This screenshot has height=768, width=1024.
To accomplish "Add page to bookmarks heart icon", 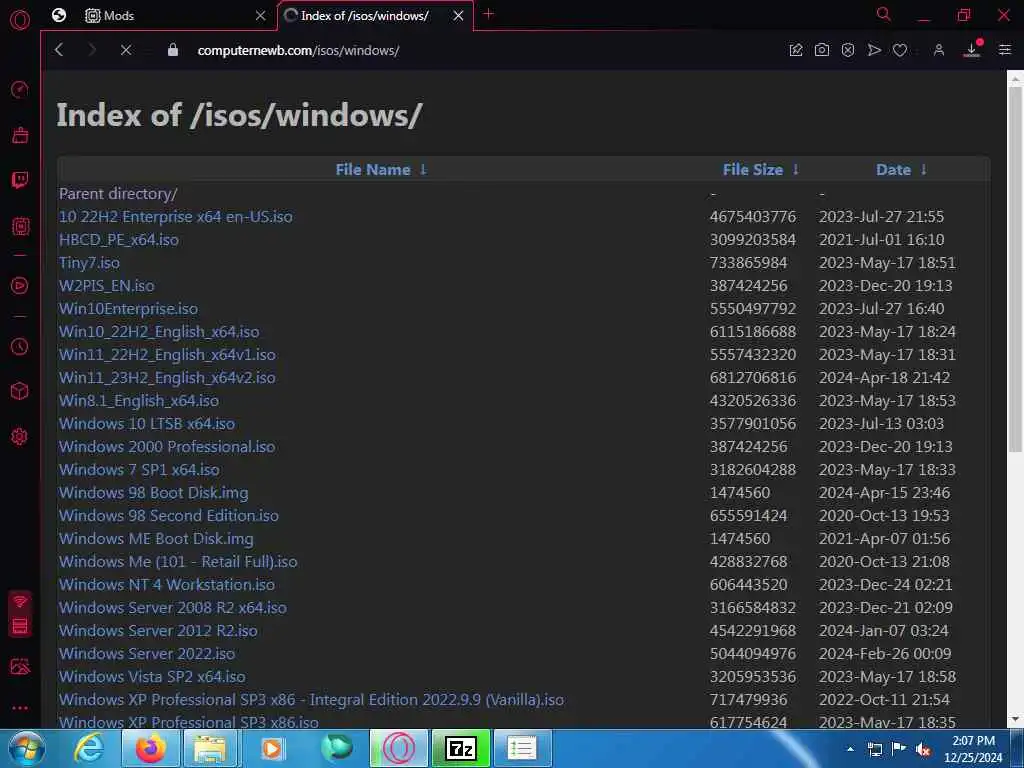I will 900,50.
